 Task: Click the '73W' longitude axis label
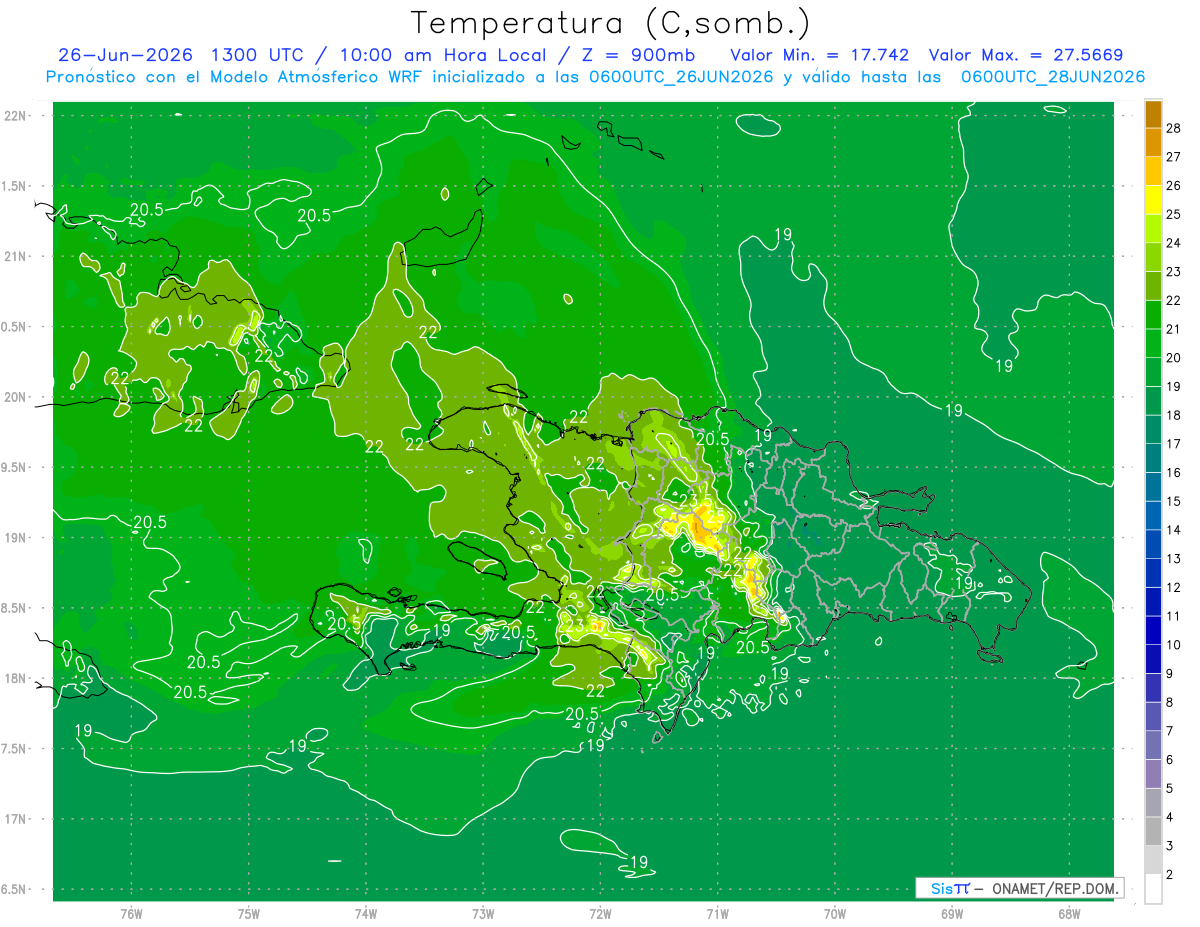tap(483, 913)
